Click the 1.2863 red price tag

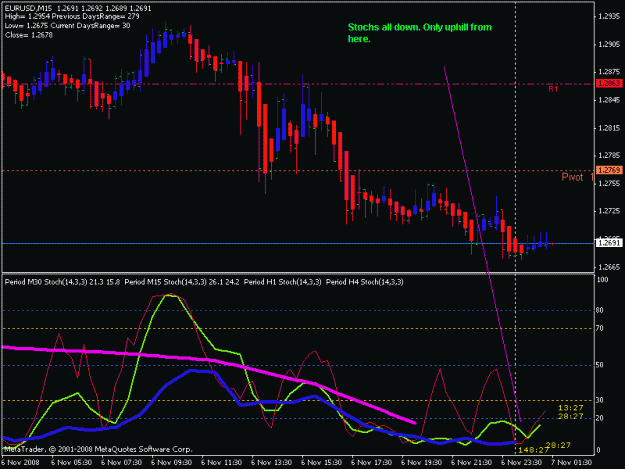[609, 84]
